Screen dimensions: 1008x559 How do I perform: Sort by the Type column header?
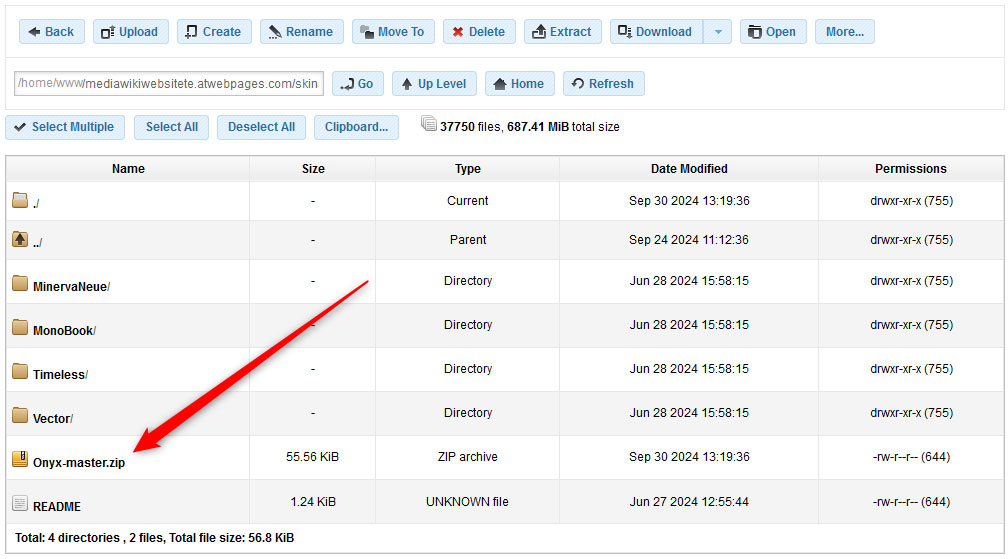coord(467,168)
